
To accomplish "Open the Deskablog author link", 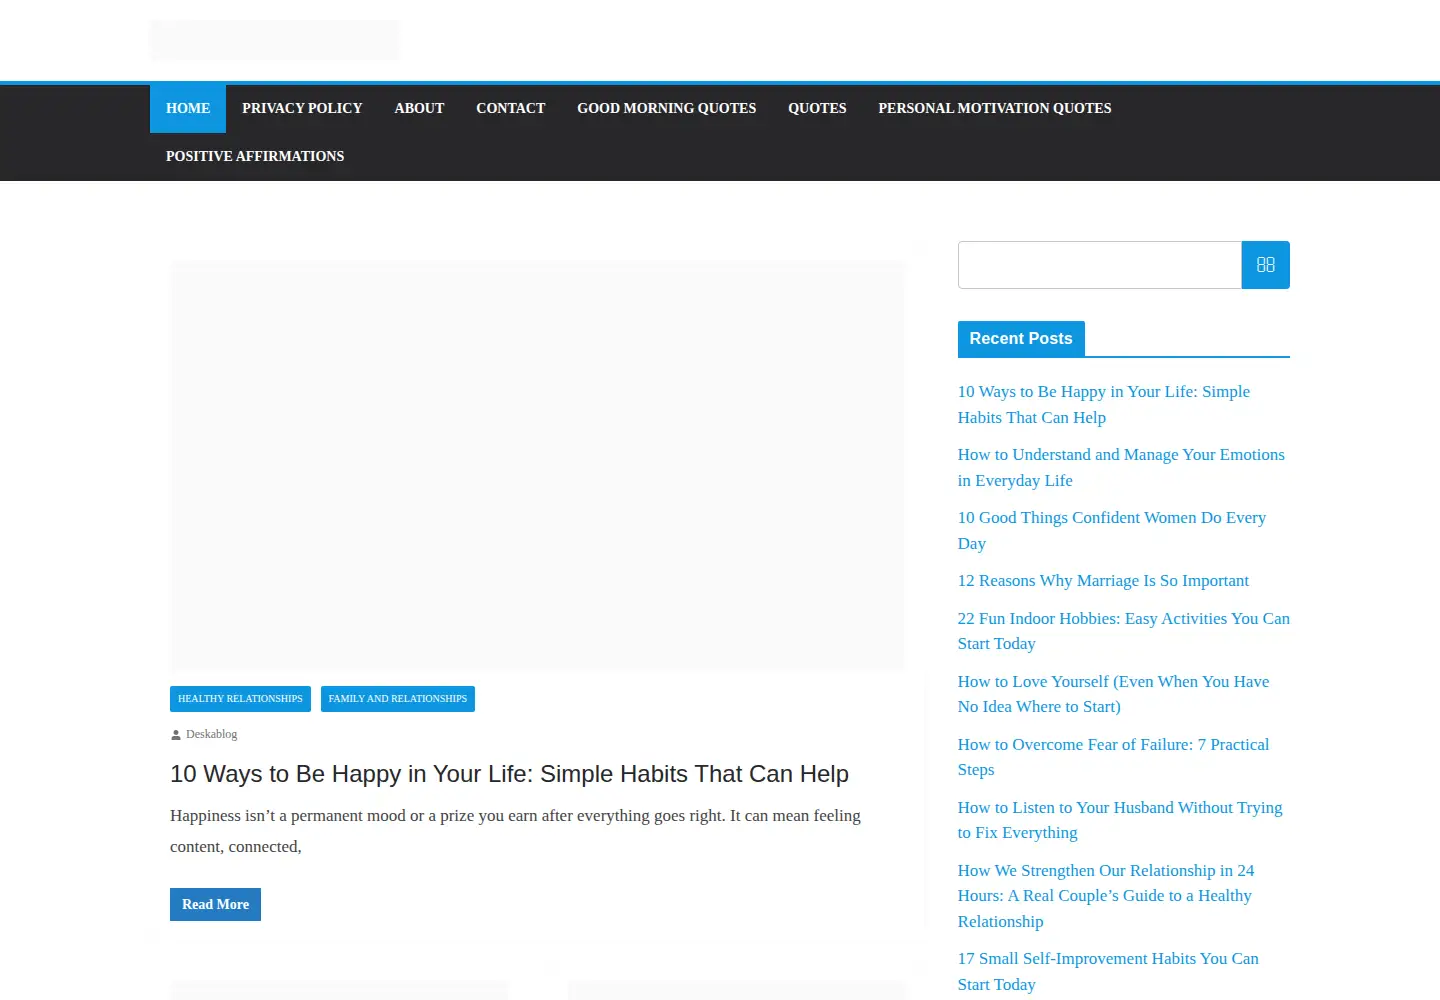I will (x=211, y=734).
